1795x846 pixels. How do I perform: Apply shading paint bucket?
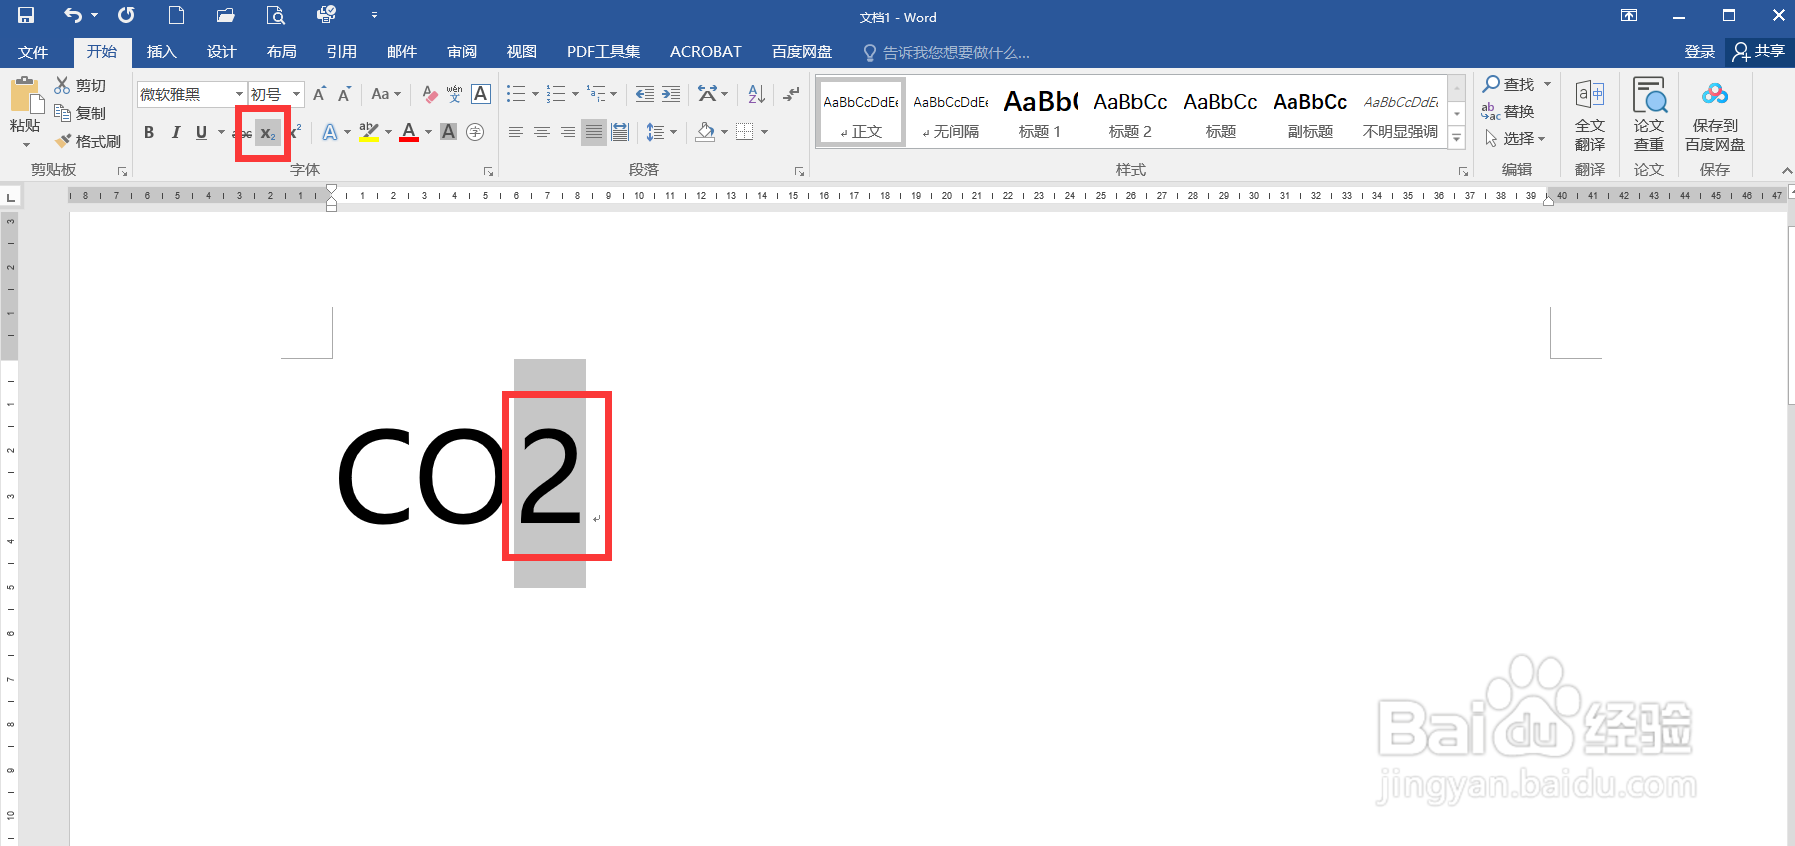706,132
